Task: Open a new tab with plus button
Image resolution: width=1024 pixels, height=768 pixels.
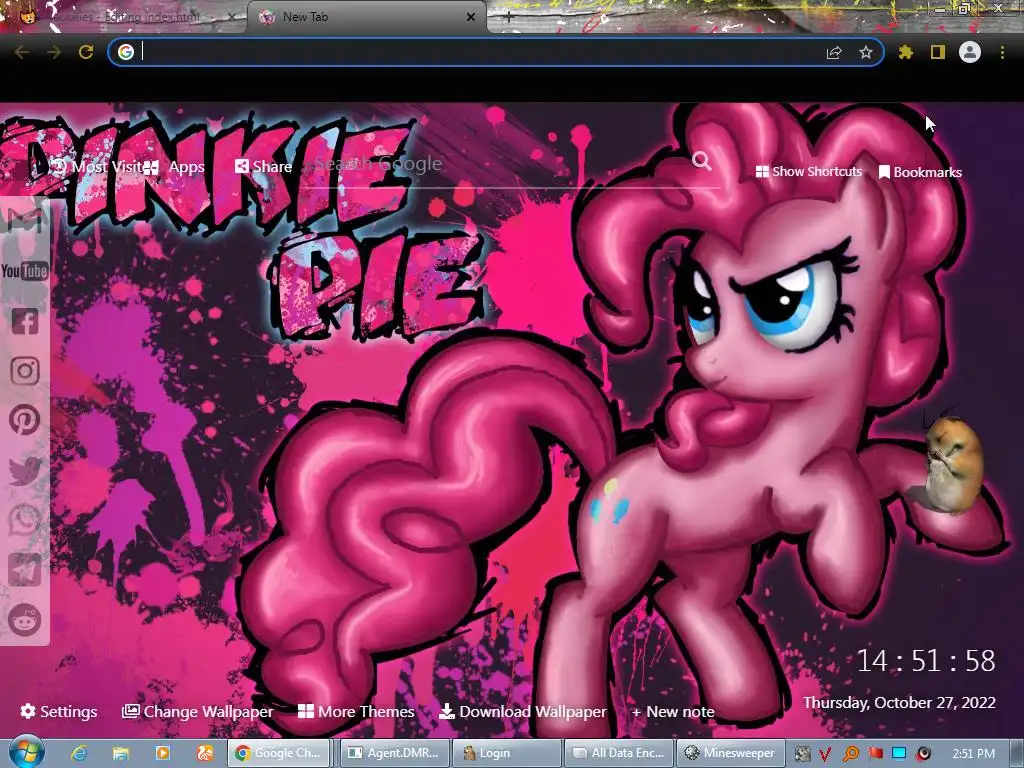Action: (509, 17)
